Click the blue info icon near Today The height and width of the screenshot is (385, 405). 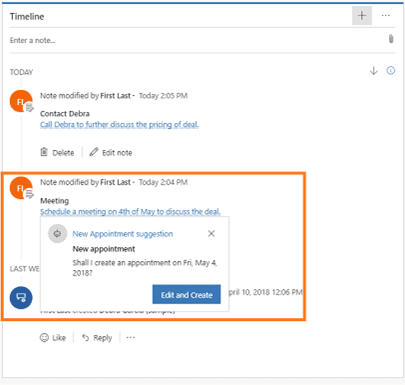(391, 71)
